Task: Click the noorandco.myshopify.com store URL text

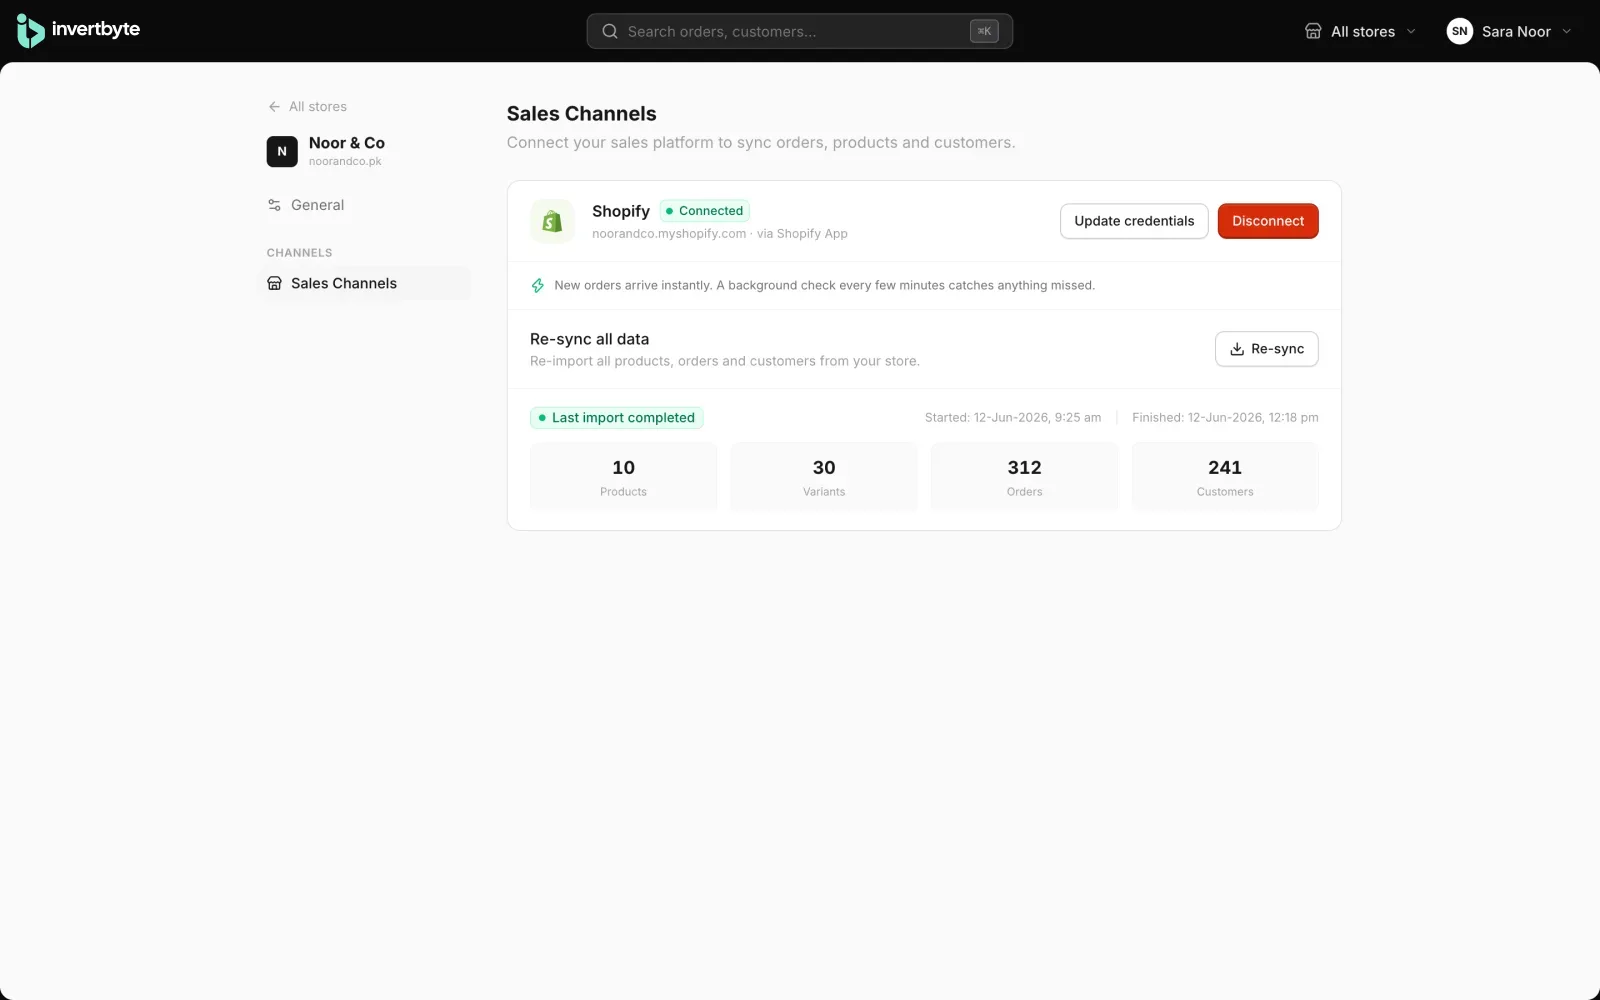Action: click(x=669, y=234)
